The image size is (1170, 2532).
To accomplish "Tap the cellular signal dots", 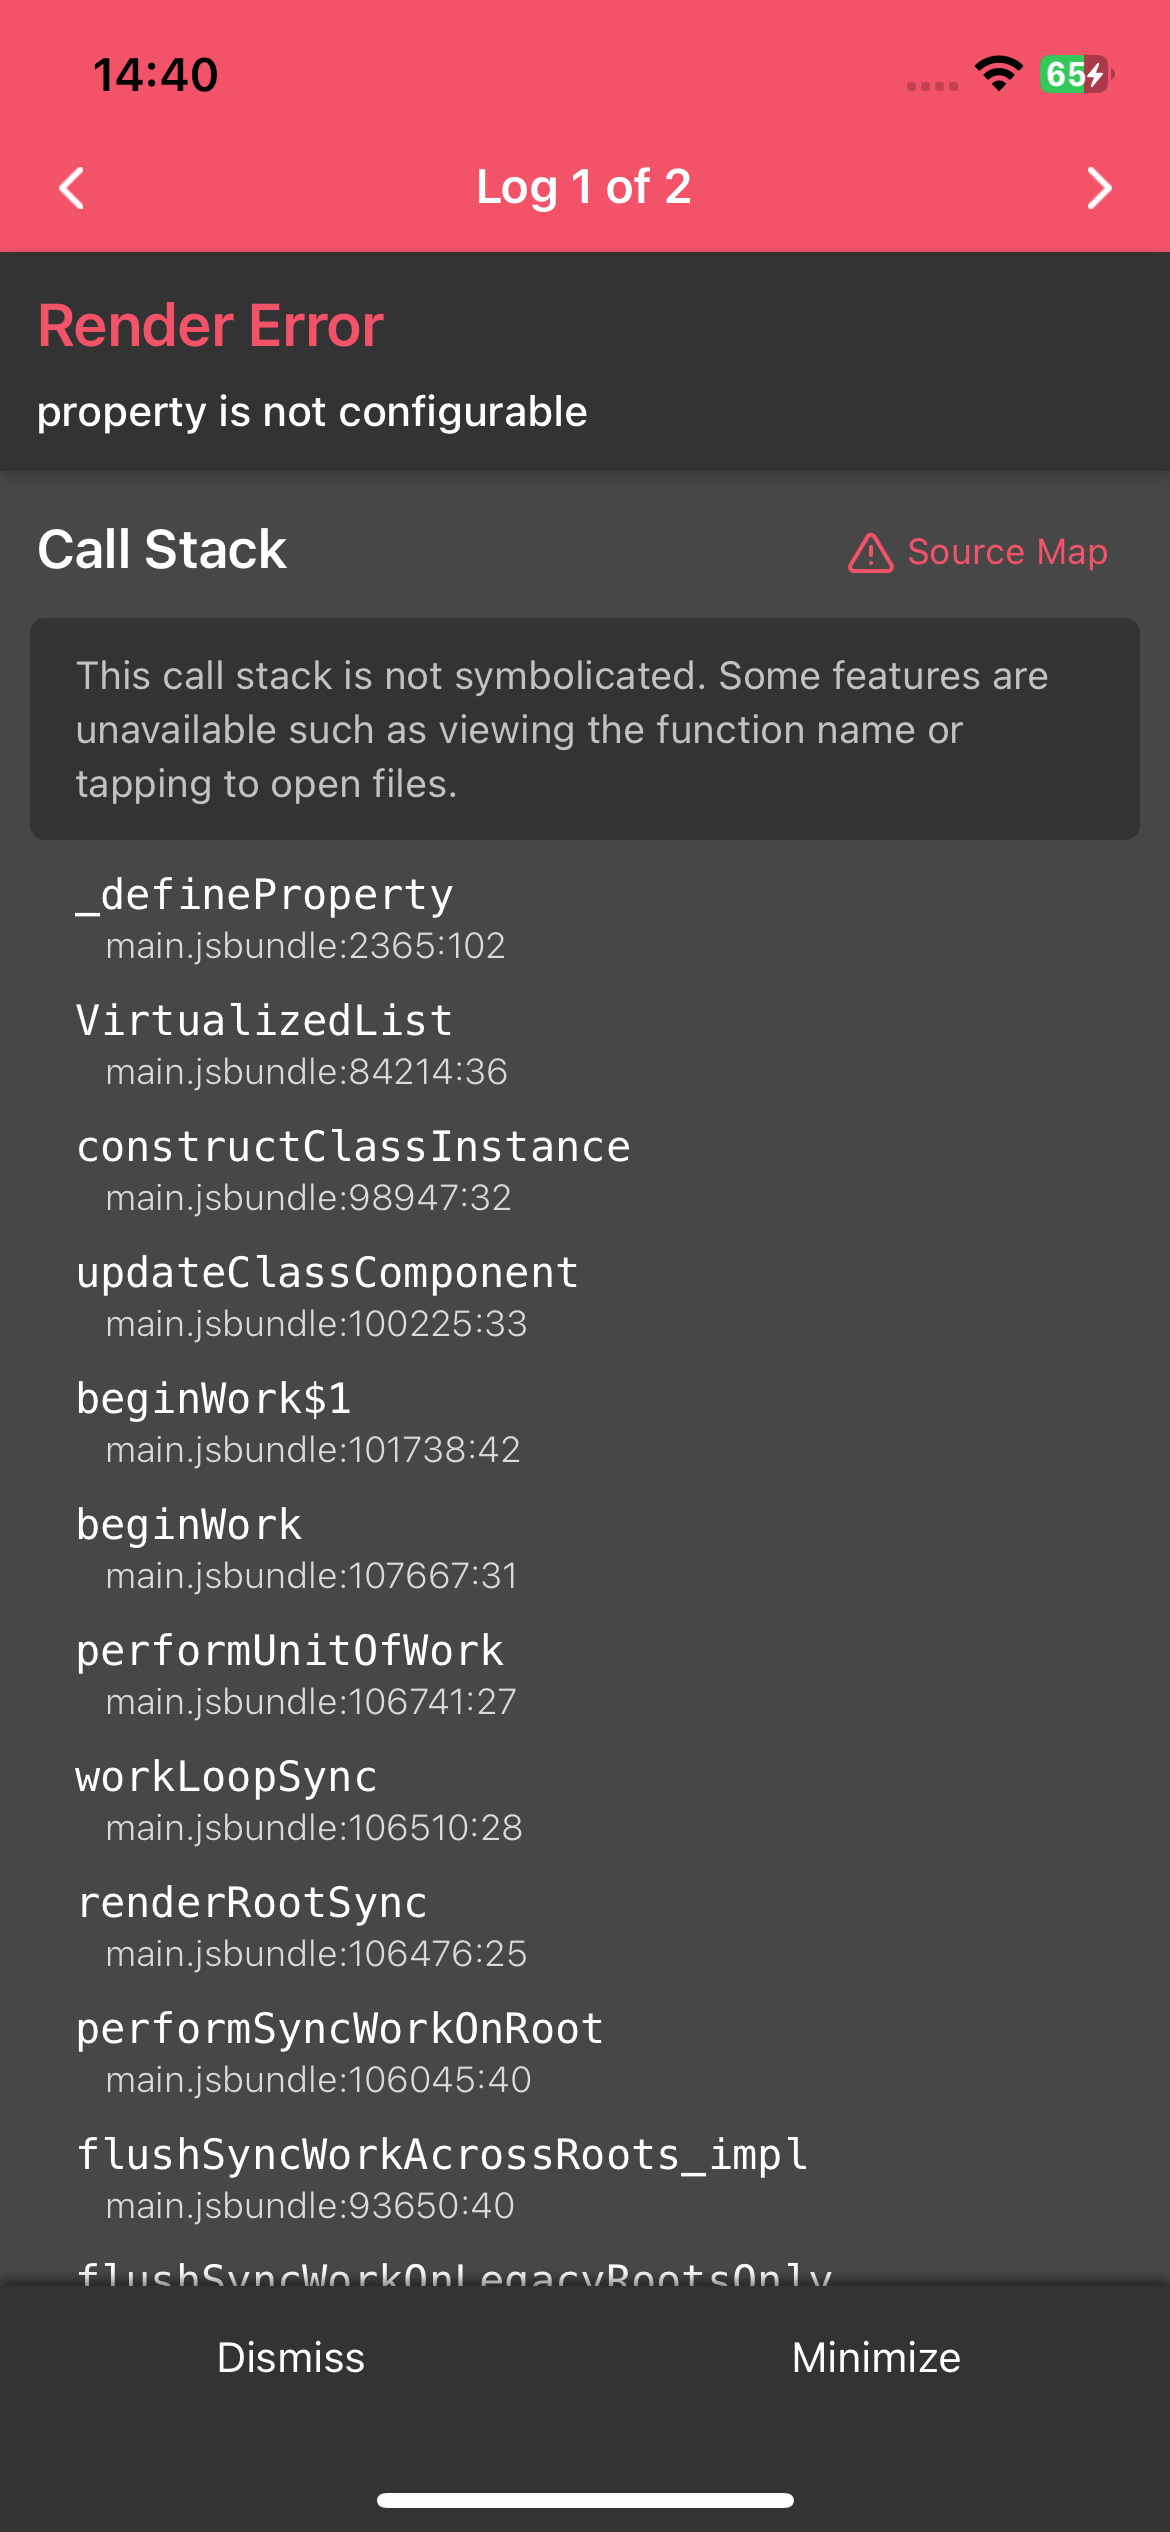I will 932,86.
